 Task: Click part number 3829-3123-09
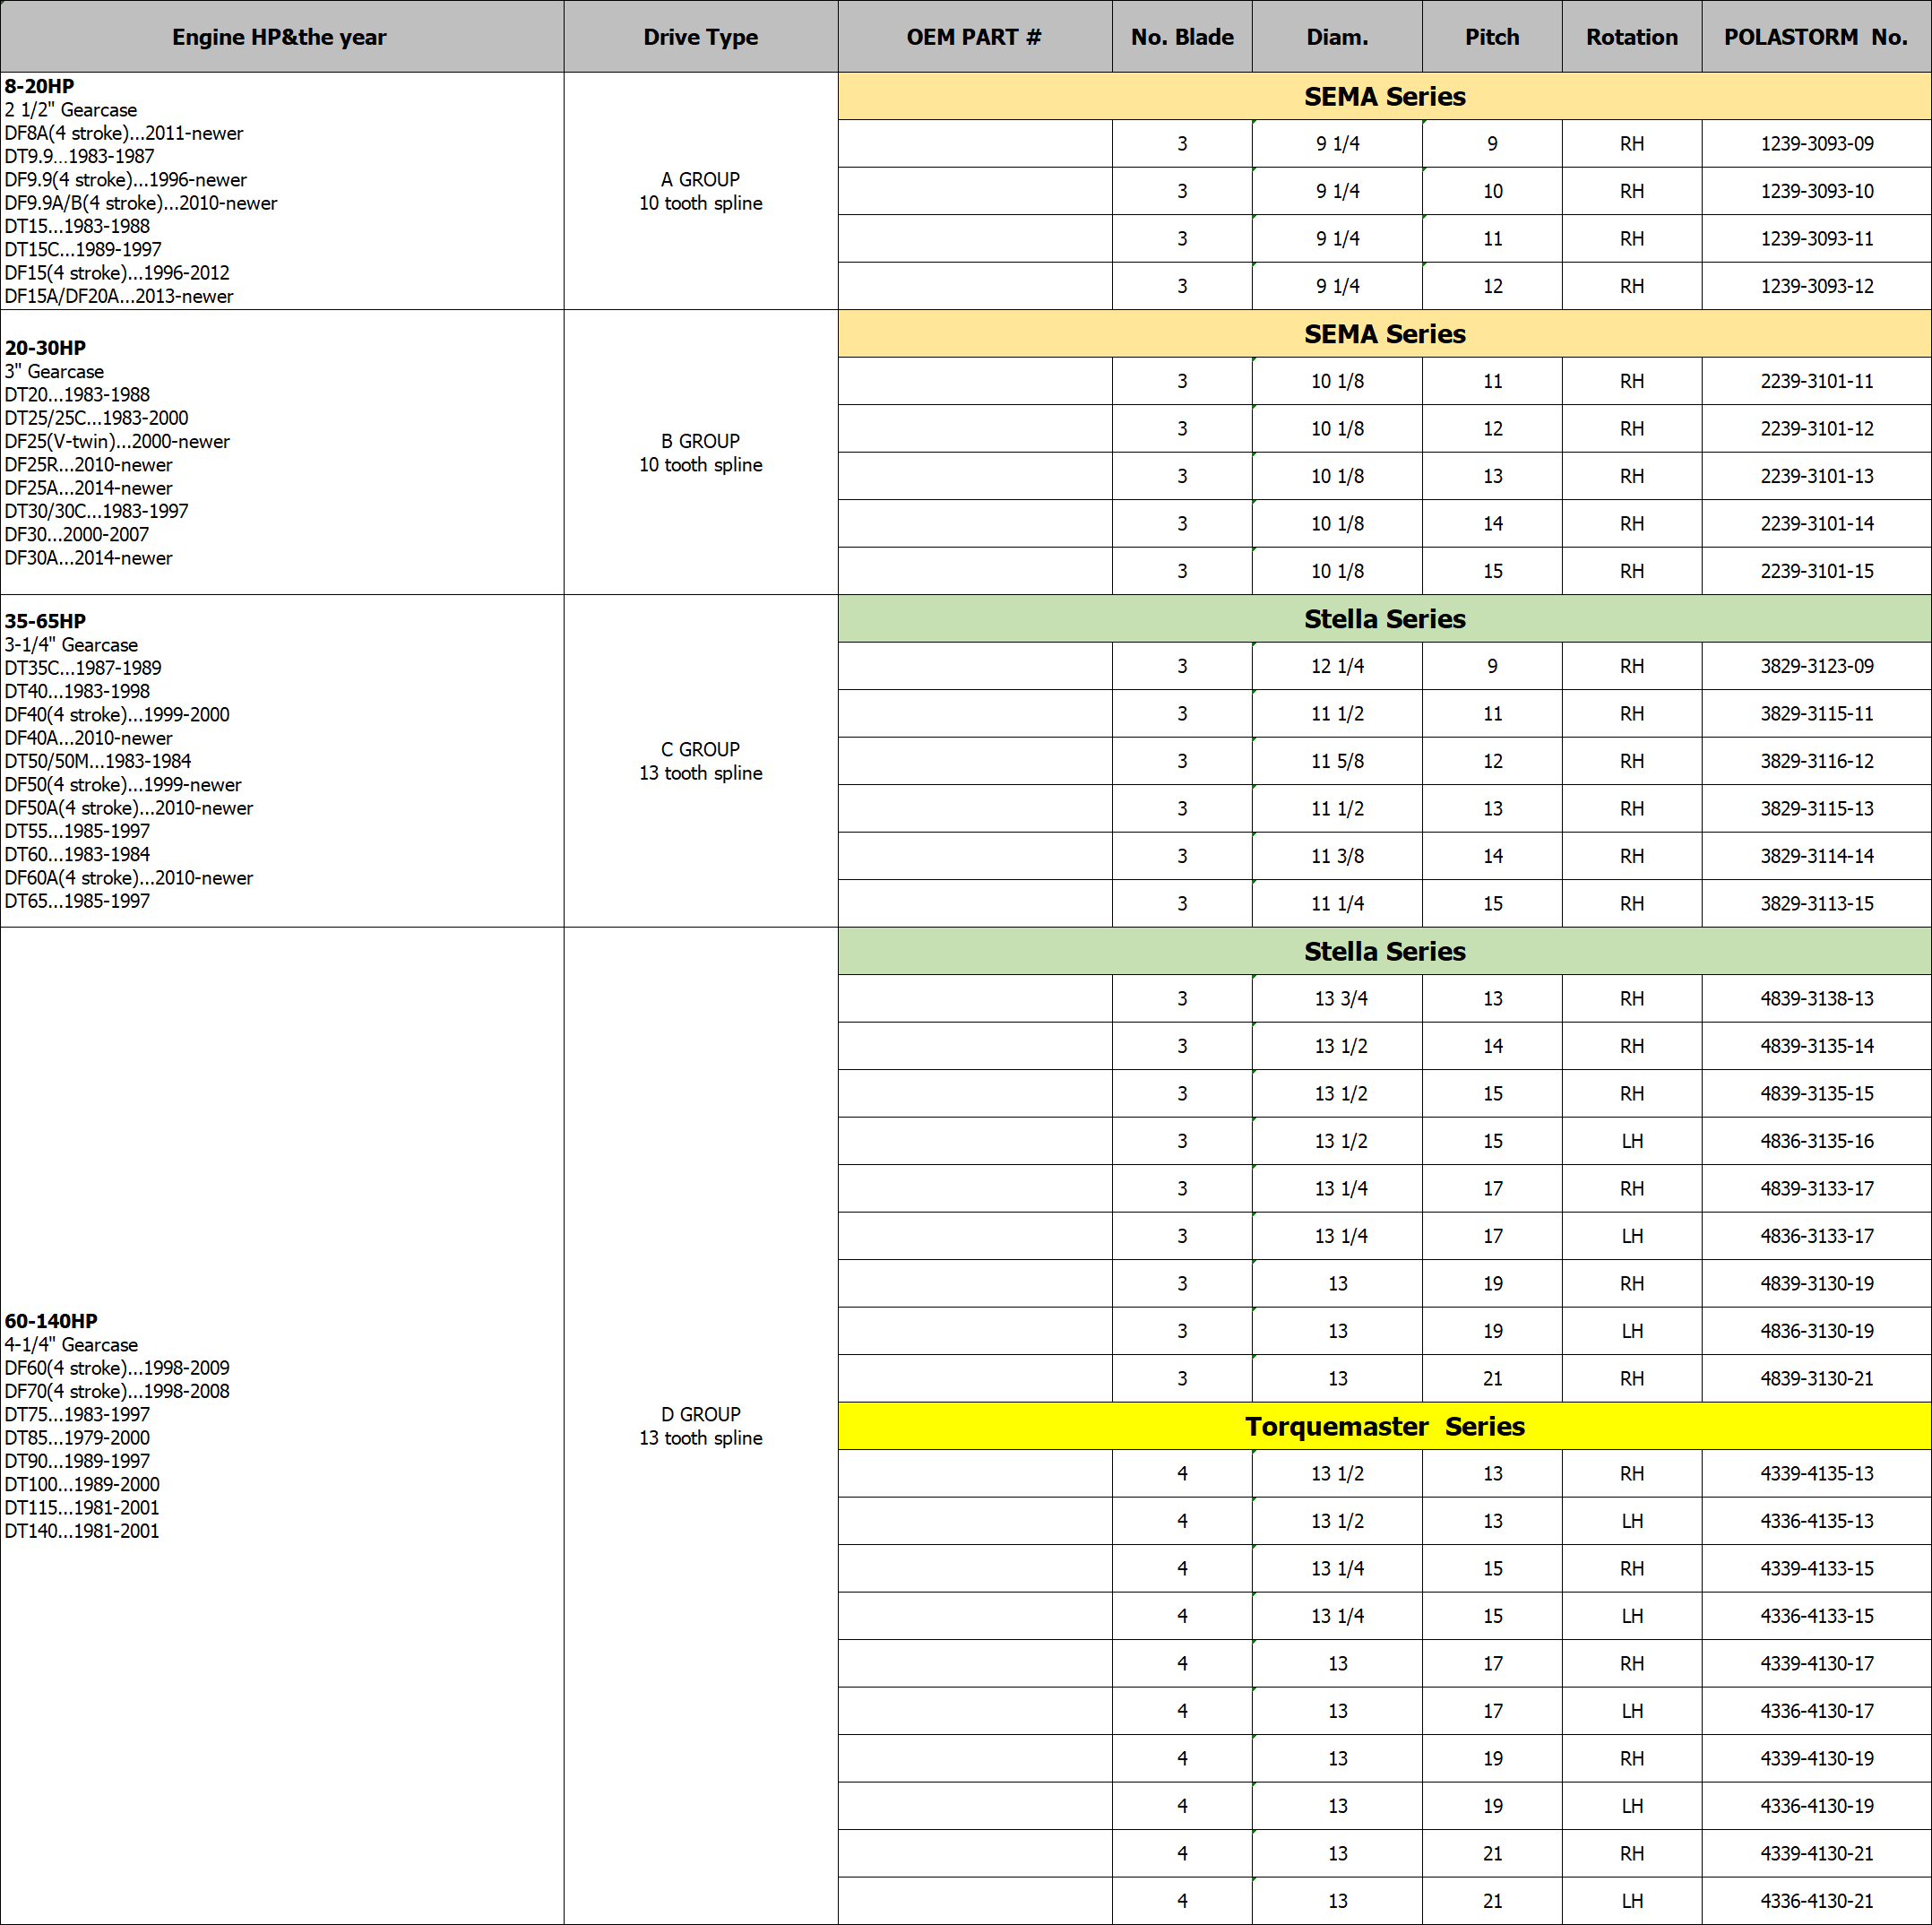coord(1817,666)
